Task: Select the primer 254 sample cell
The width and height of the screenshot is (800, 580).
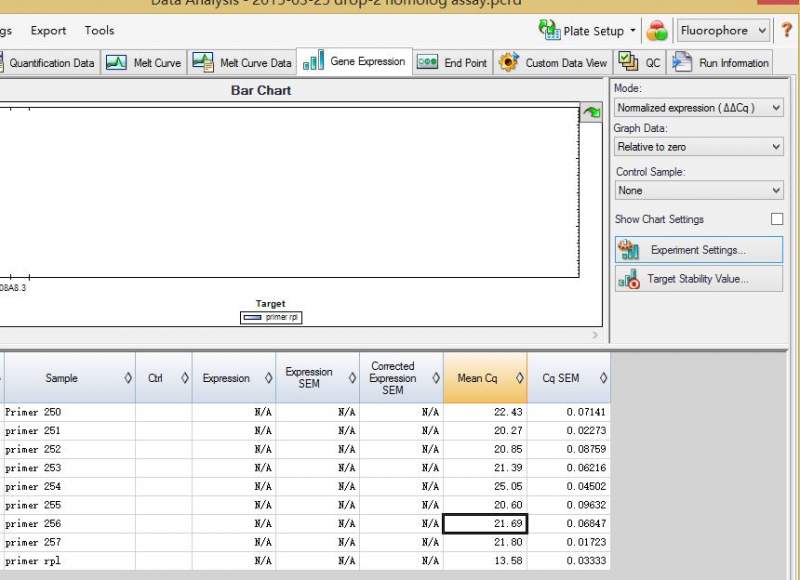Action: (69, 487)
